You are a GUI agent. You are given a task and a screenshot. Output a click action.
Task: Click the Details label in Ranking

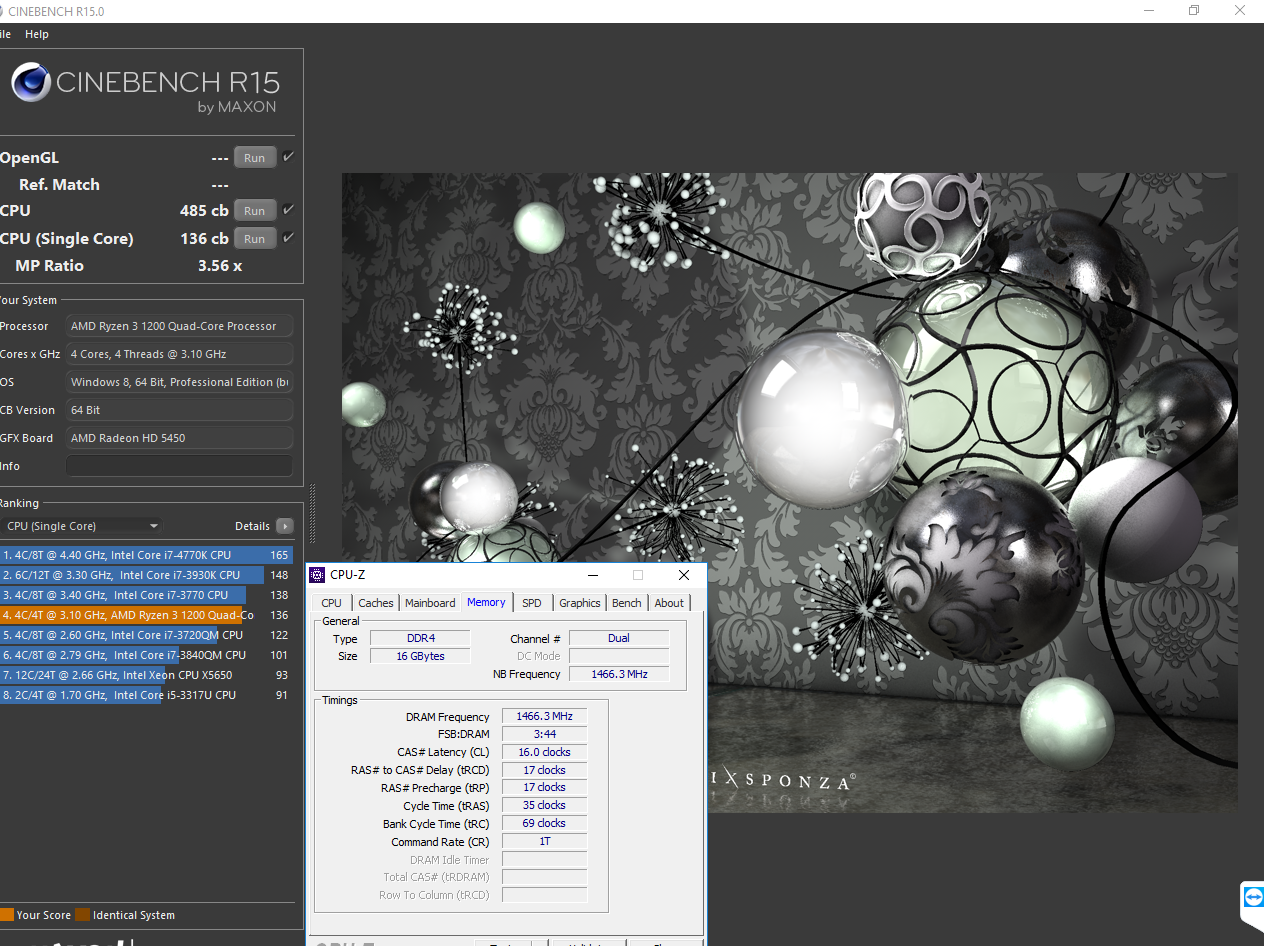[252, 526]
